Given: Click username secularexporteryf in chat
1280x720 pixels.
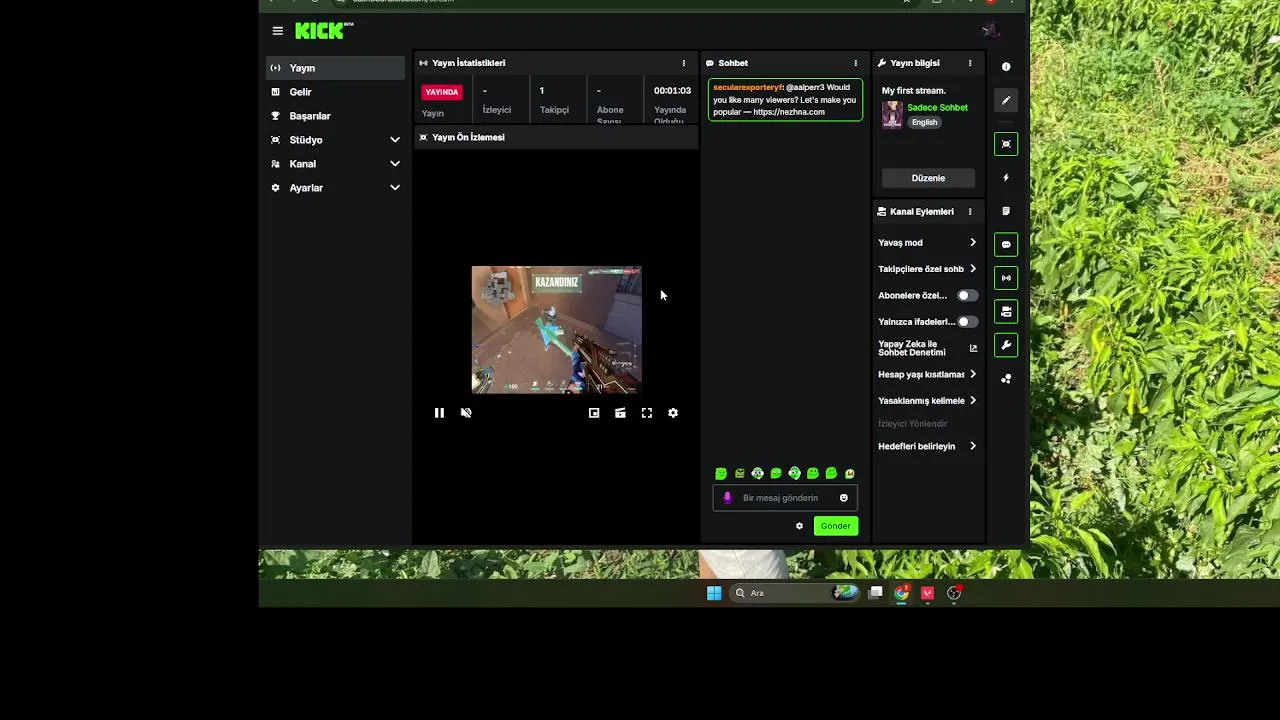Looking at the screenshot, I should tap(748, 88).
